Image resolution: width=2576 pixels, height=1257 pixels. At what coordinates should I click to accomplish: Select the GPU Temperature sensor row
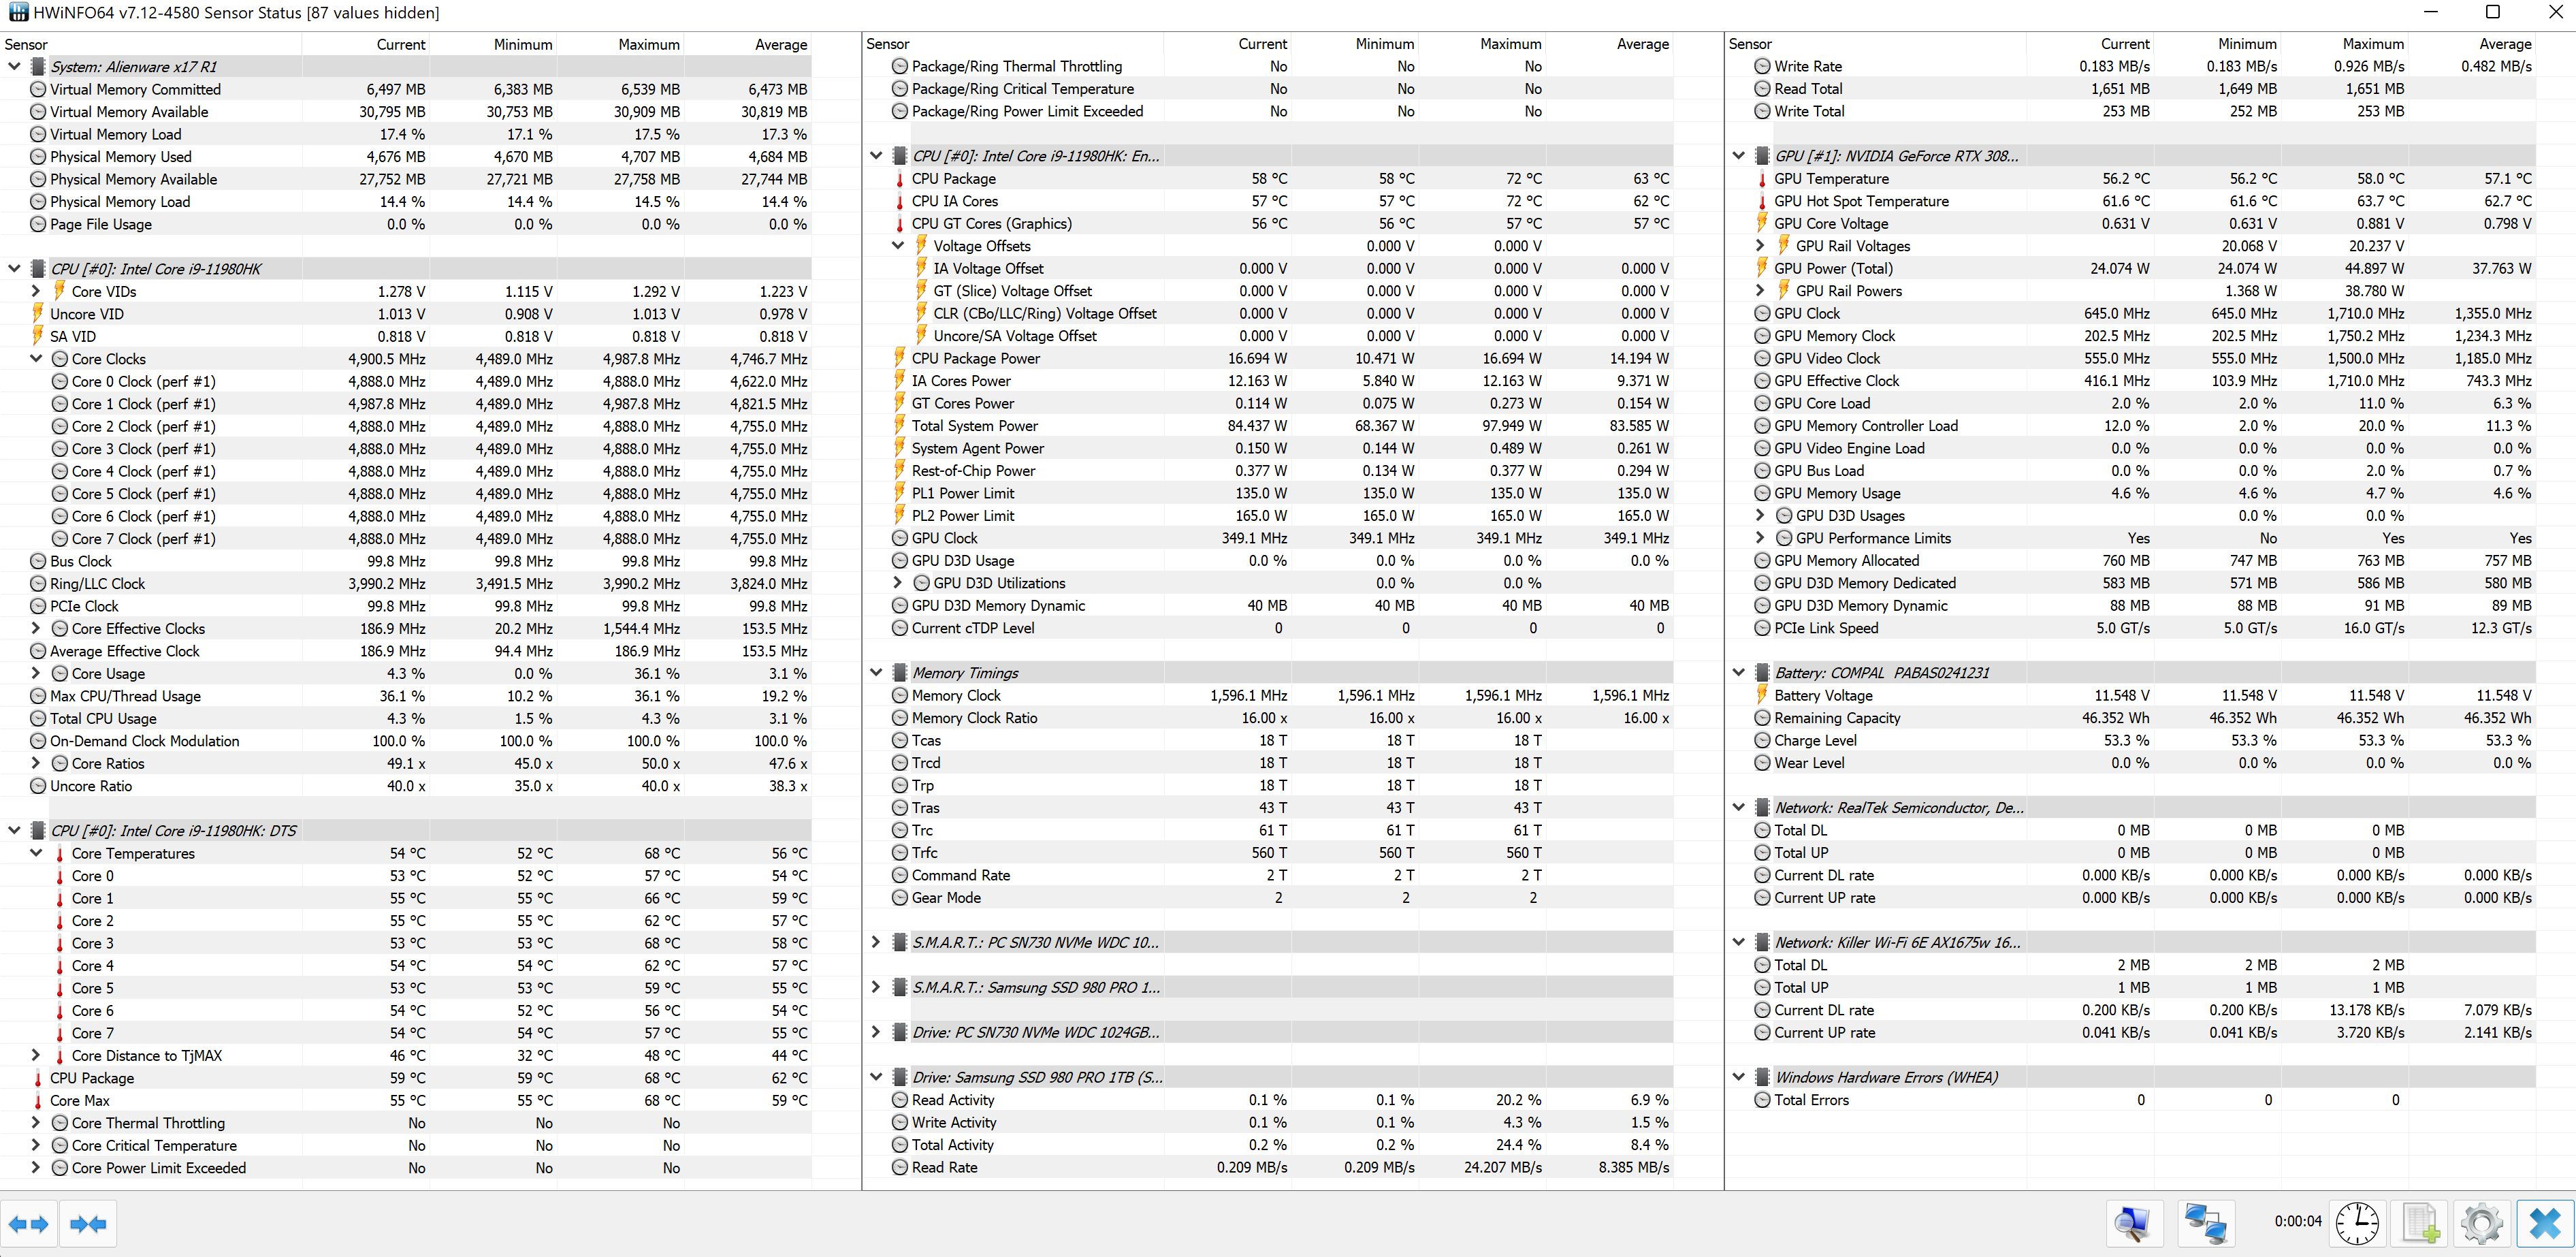(x=1831, y=179)
